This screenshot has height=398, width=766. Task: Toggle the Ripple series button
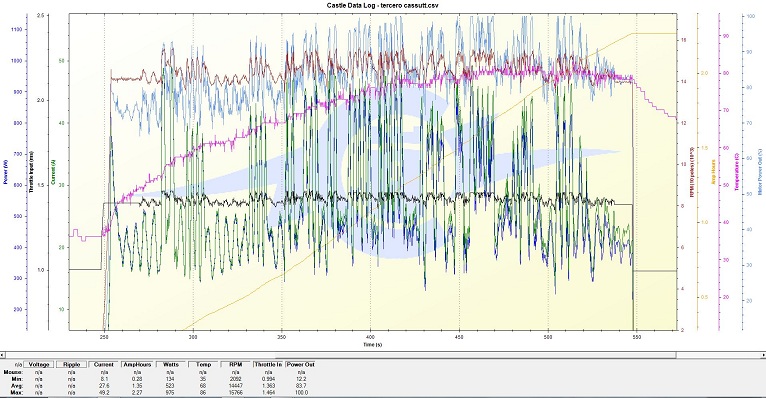point(71,364)
